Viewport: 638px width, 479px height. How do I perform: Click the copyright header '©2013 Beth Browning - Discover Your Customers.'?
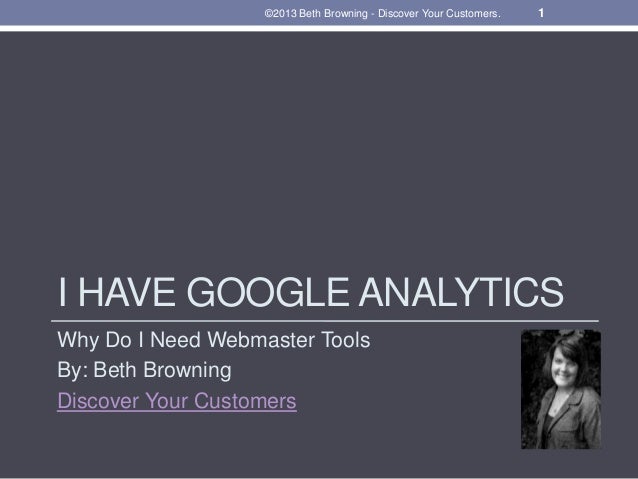pos(382,13)
